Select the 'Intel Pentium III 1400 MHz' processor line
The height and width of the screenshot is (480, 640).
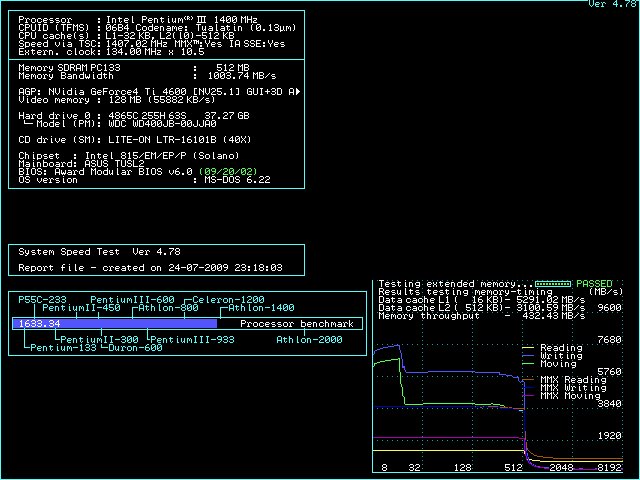(x=138, y=20)
